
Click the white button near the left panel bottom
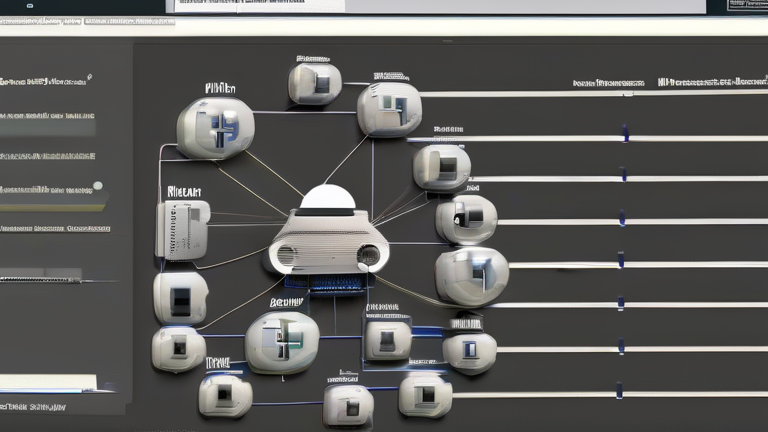48,382
